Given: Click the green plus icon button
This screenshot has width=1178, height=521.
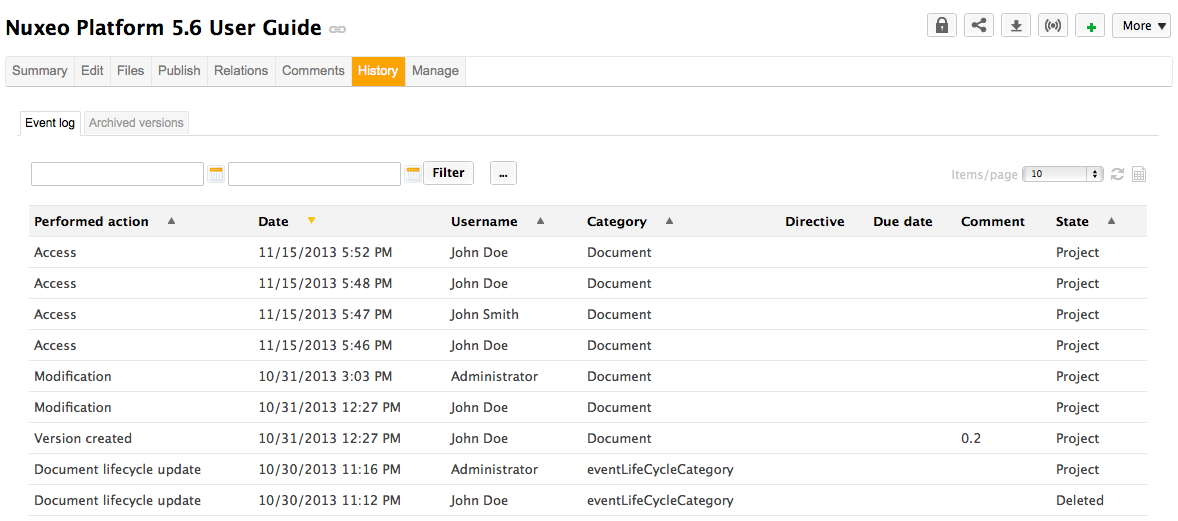Looking at the screenshot, I should [1090, 26].
